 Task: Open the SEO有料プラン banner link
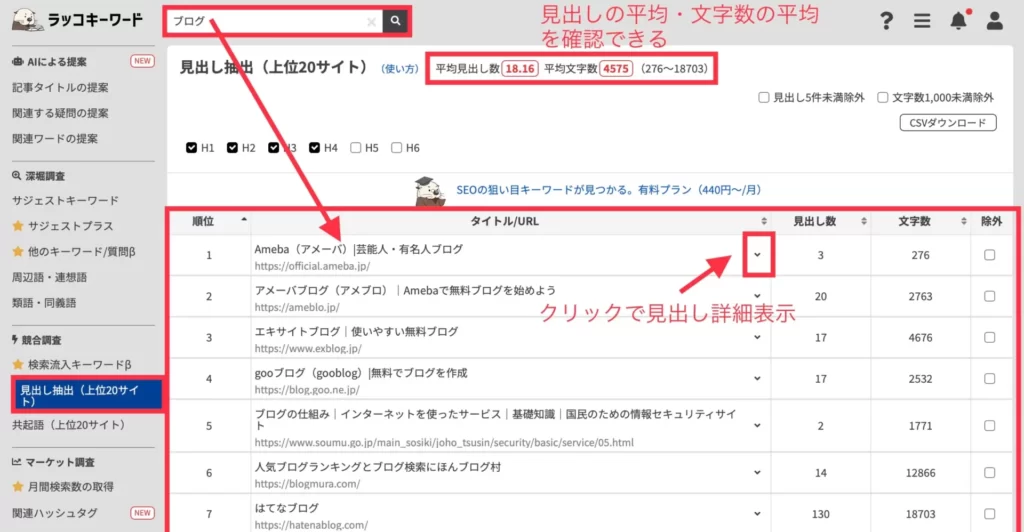609,190
